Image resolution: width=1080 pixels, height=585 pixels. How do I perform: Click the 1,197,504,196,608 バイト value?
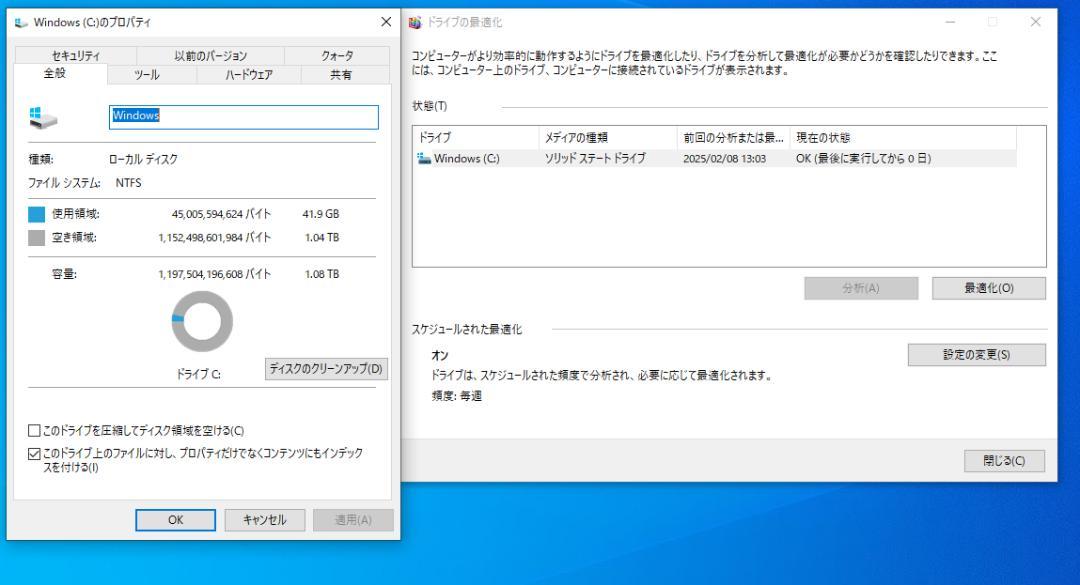[214, 274]
